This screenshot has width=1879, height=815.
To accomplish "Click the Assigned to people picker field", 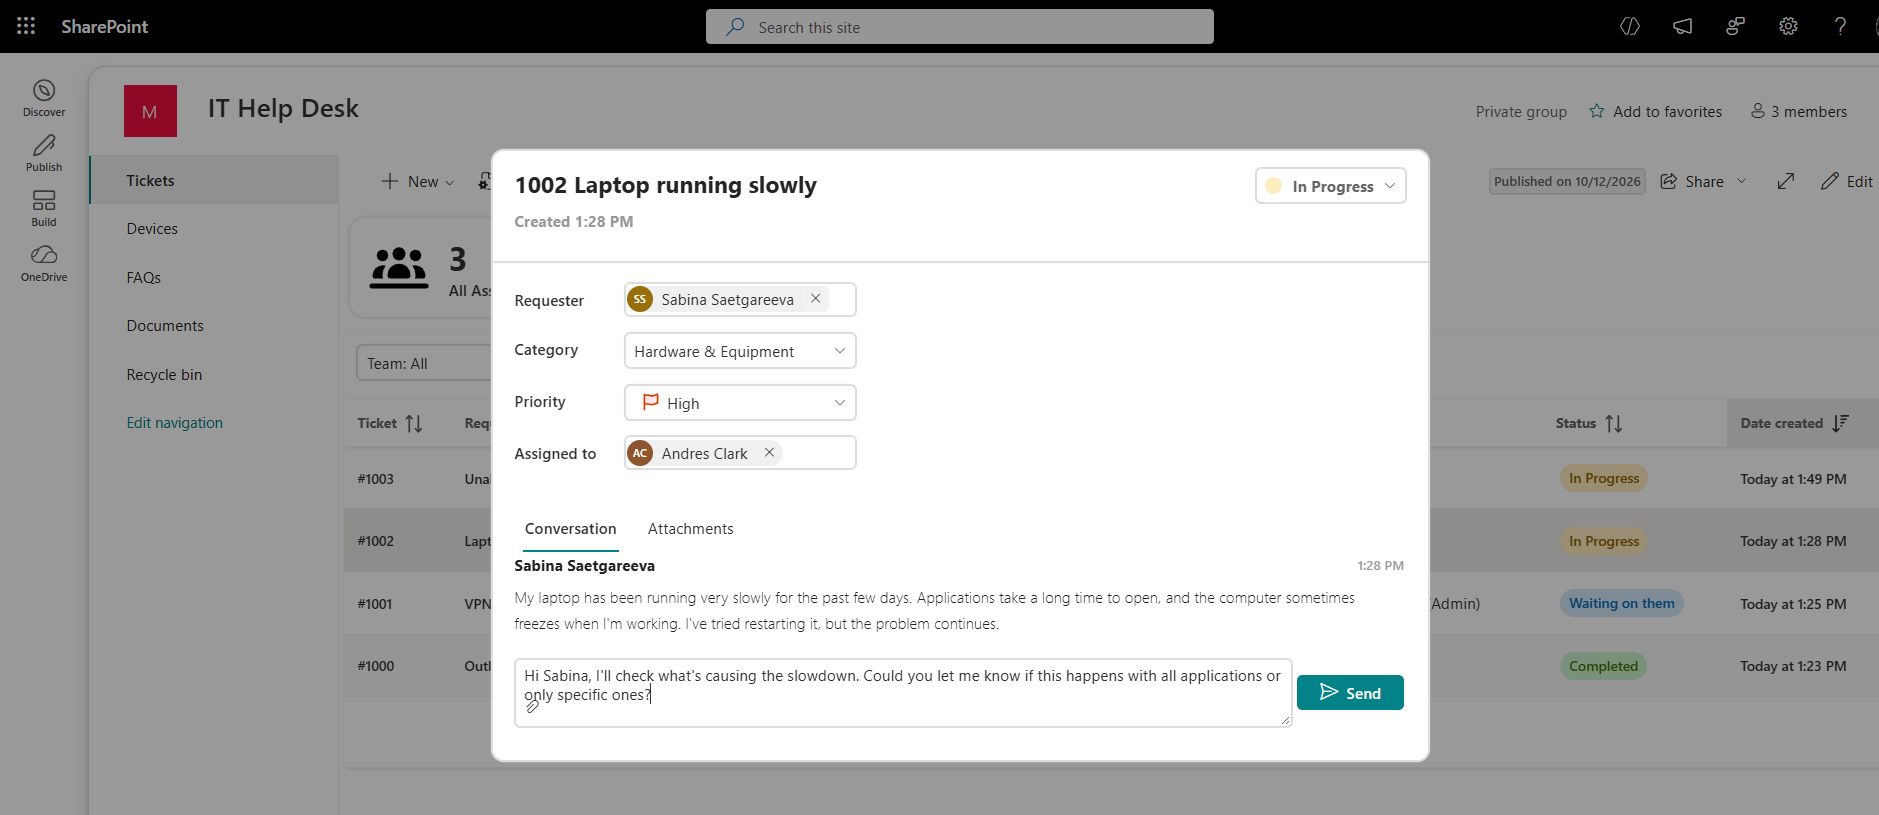I will (x=740, y=453).
